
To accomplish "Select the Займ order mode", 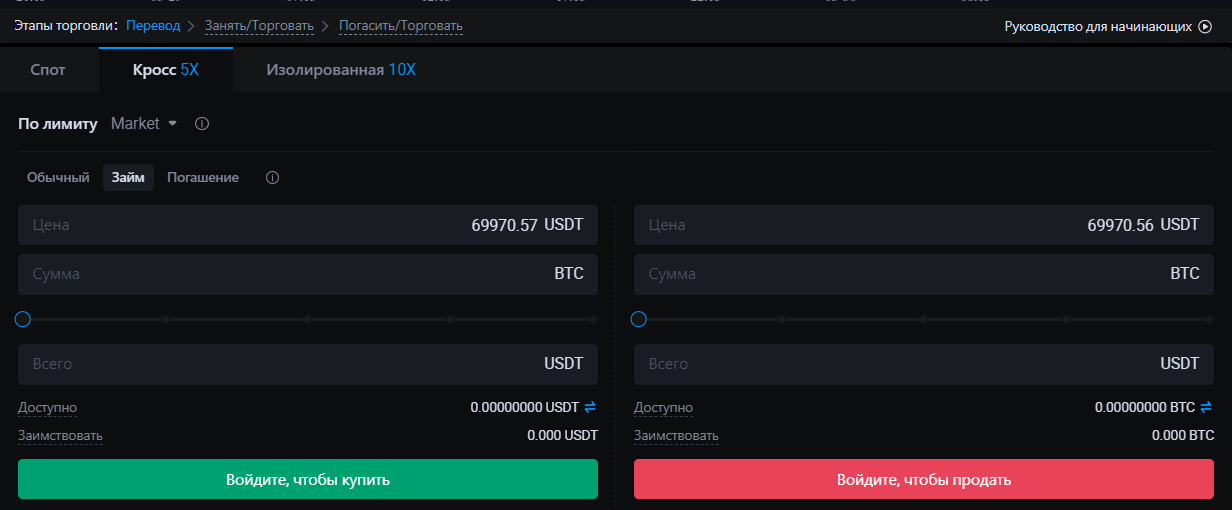I will click(x=128, y=178).
